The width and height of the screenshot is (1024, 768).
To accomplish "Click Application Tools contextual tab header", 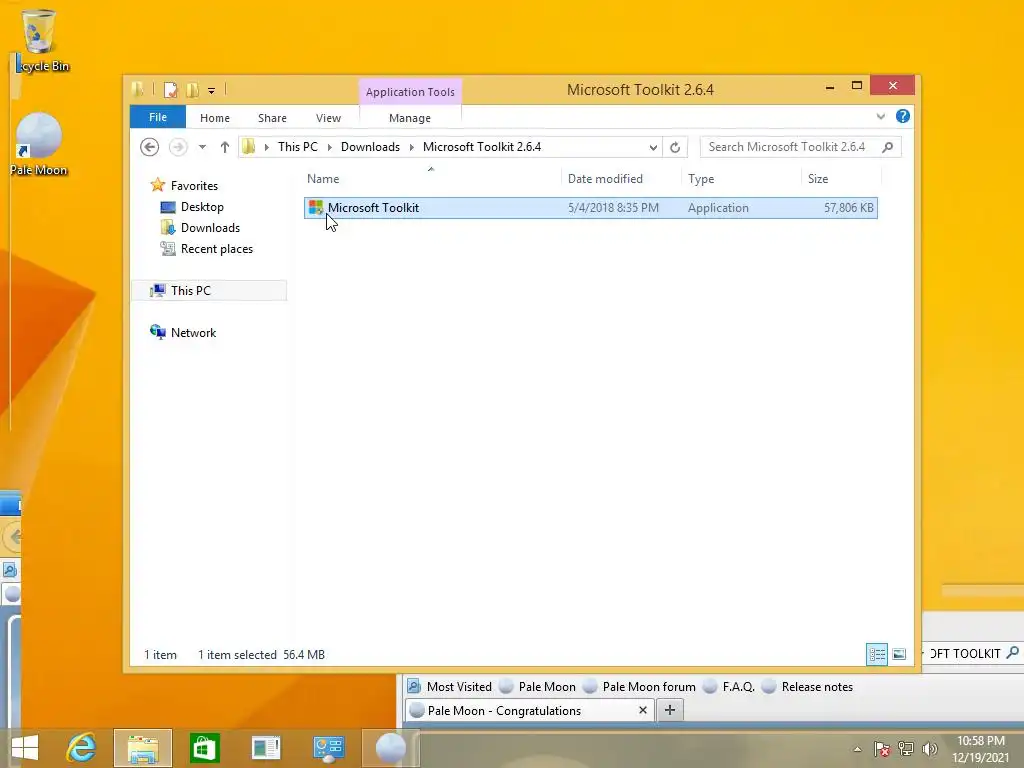I will (410, 92).
